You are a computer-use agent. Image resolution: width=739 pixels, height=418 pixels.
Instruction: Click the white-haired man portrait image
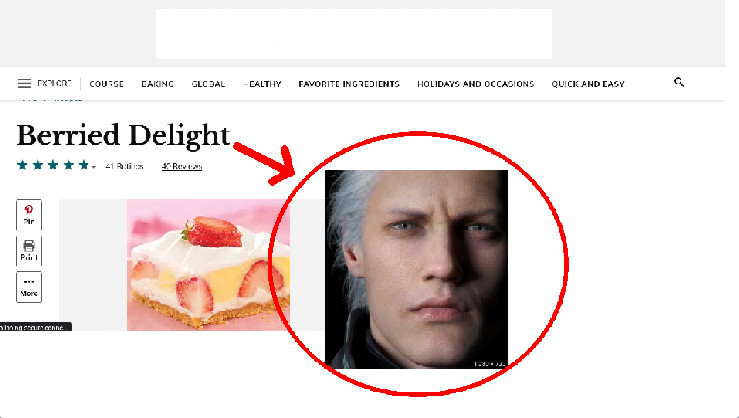pos(417,269)
